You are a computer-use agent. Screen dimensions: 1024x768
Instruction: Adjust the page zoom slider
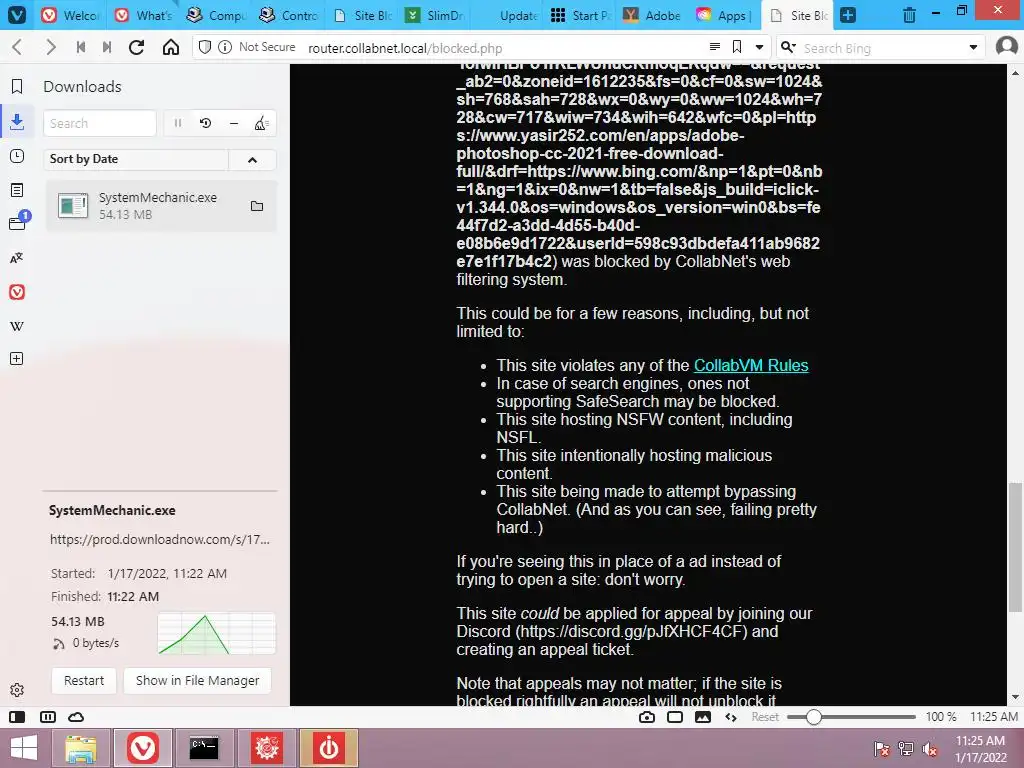click(x=851, y=717)
